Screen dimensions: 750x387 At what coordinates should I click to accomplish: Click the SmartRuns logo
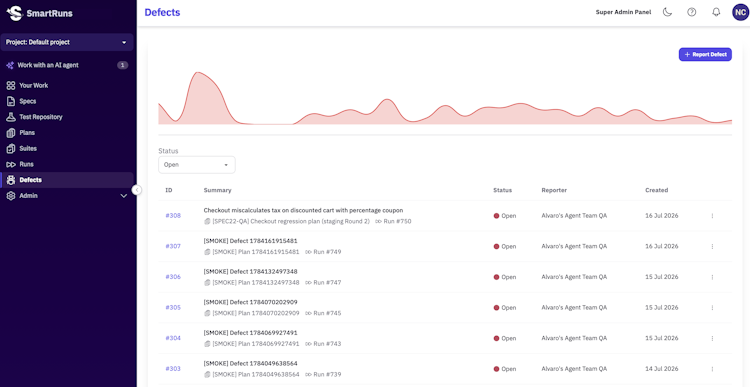tap(41, 13)
